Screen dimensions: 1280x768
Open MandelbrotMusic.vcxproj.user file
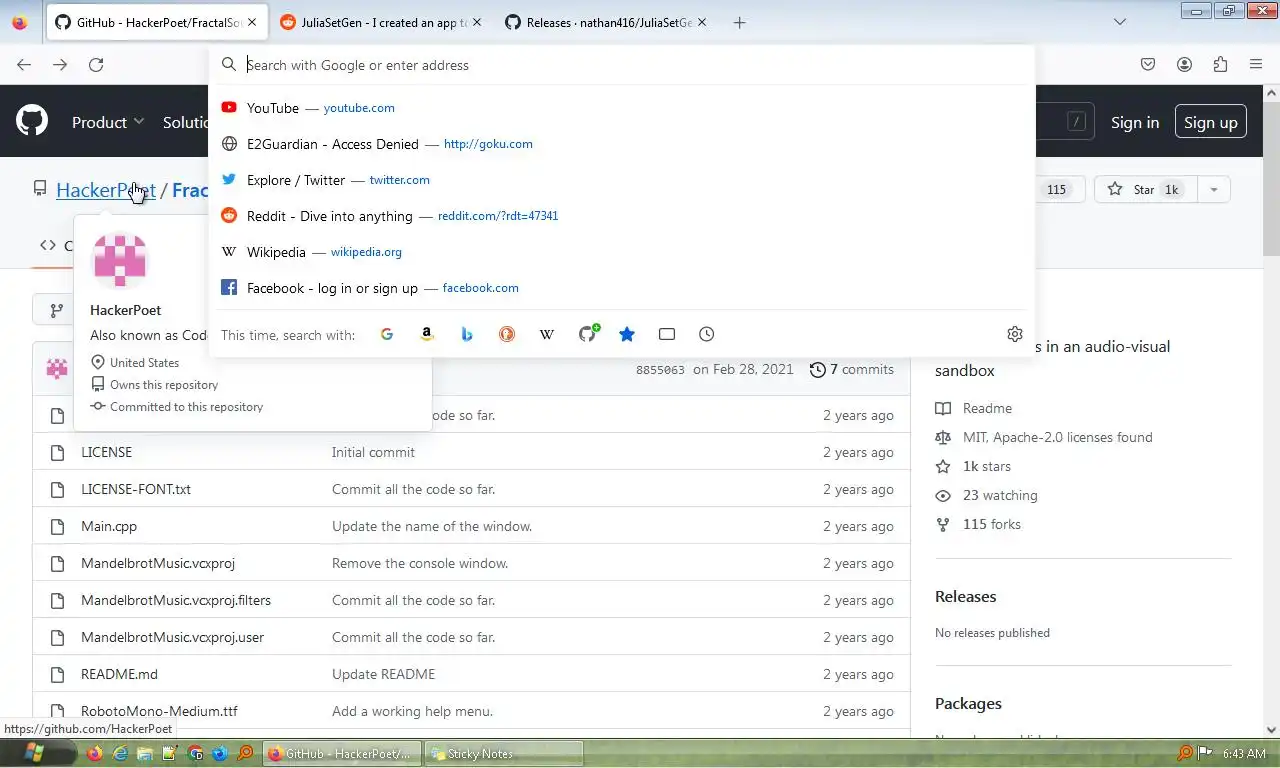172,637
